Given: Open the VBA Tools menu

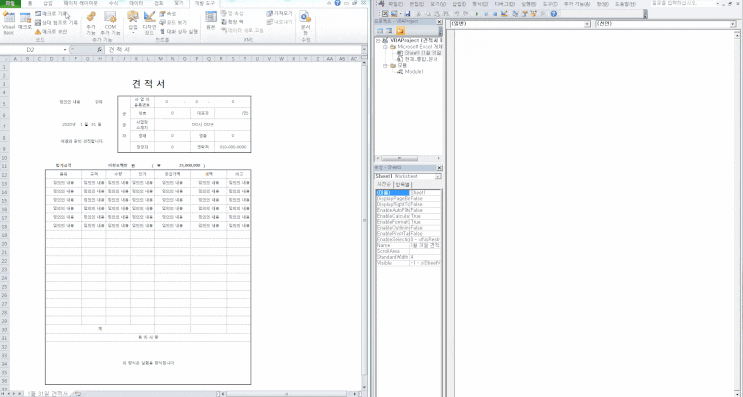Looking at the screenshot, I should [550, 4].
